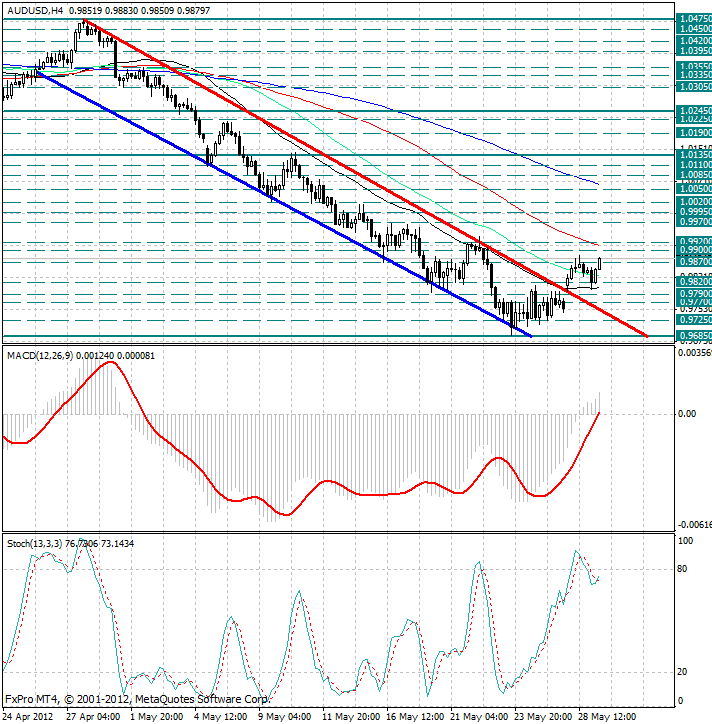
Task: Click the 0.9685 price level label
Action: tap(694, 336)
